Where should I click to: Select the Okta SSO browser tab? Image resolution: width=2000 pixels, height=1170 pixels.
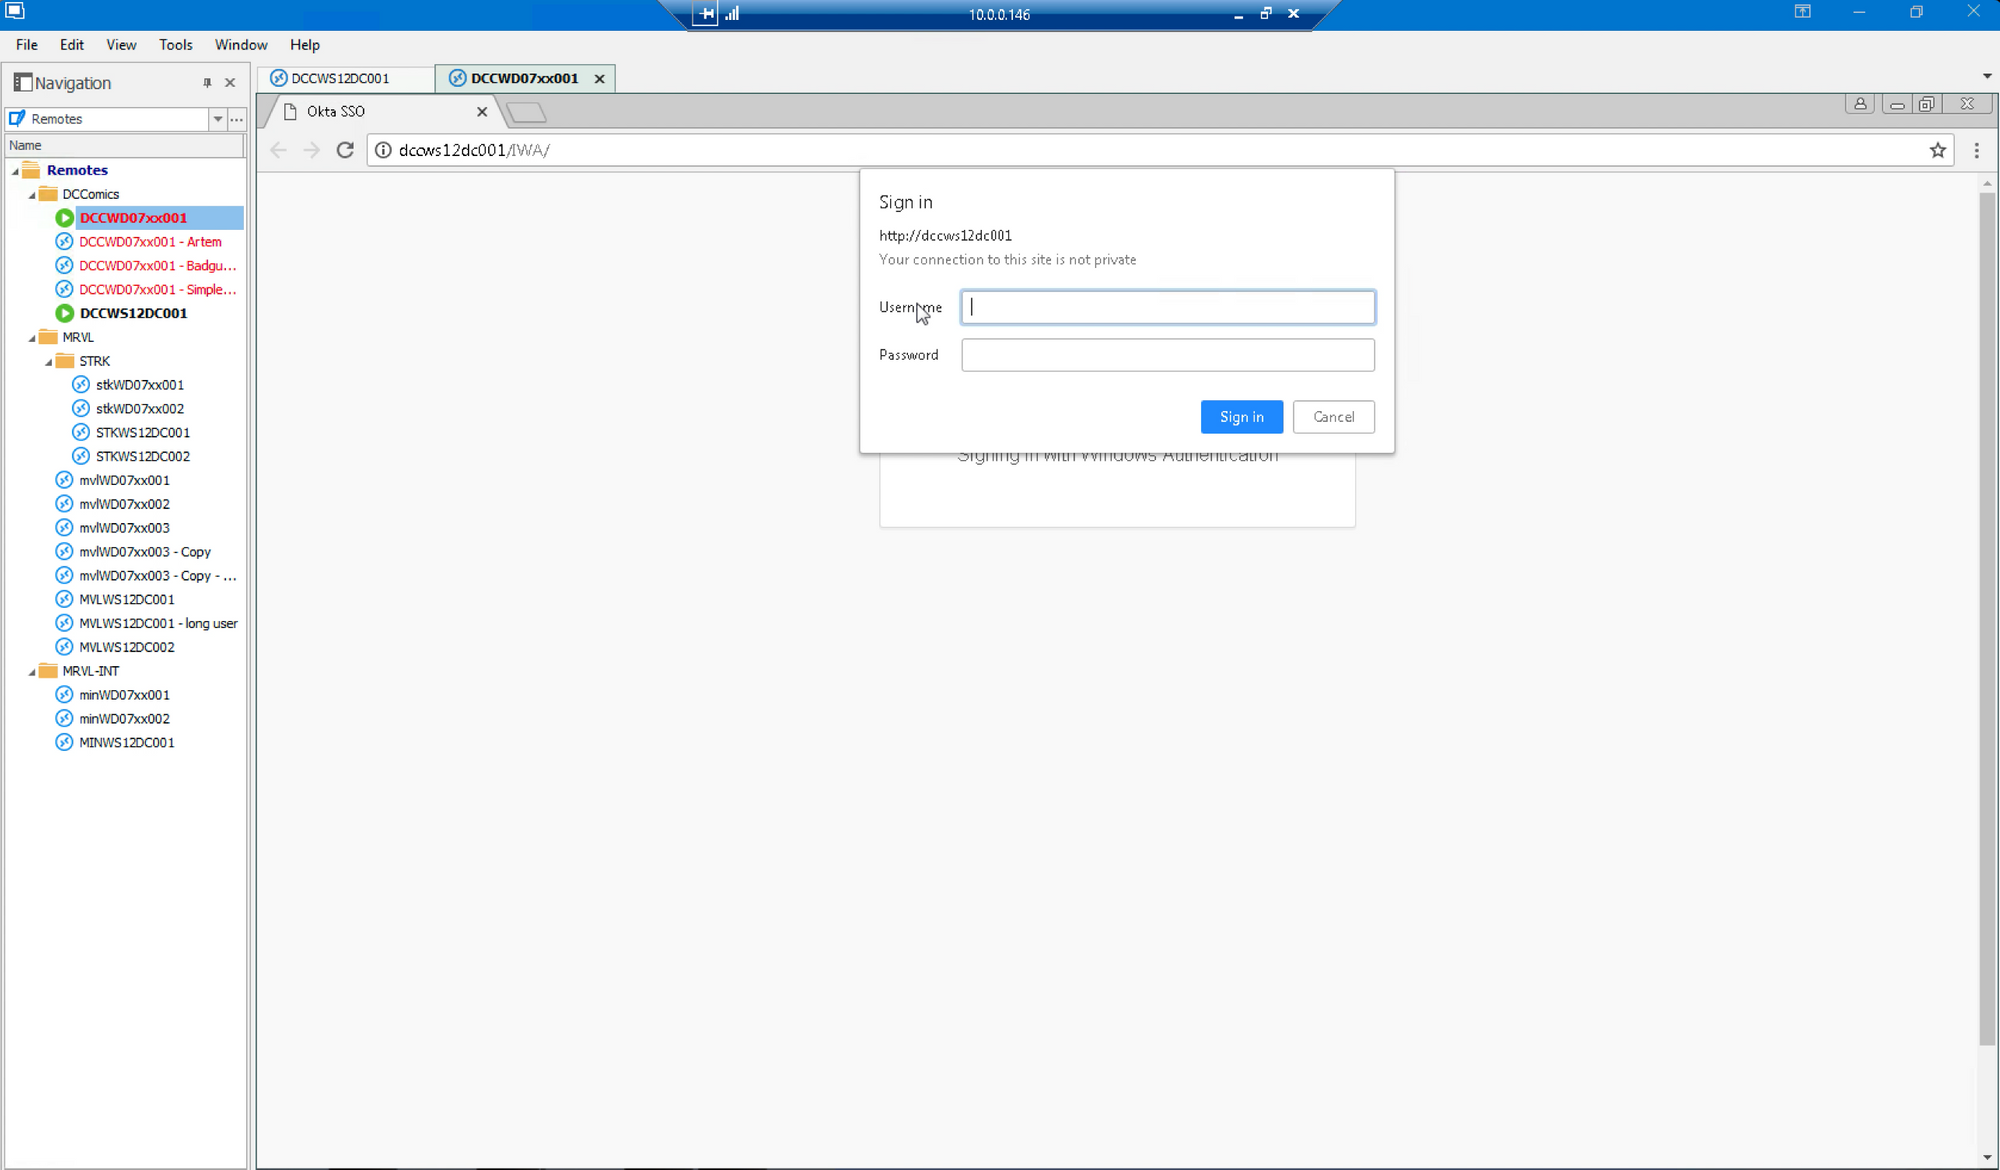380,112
